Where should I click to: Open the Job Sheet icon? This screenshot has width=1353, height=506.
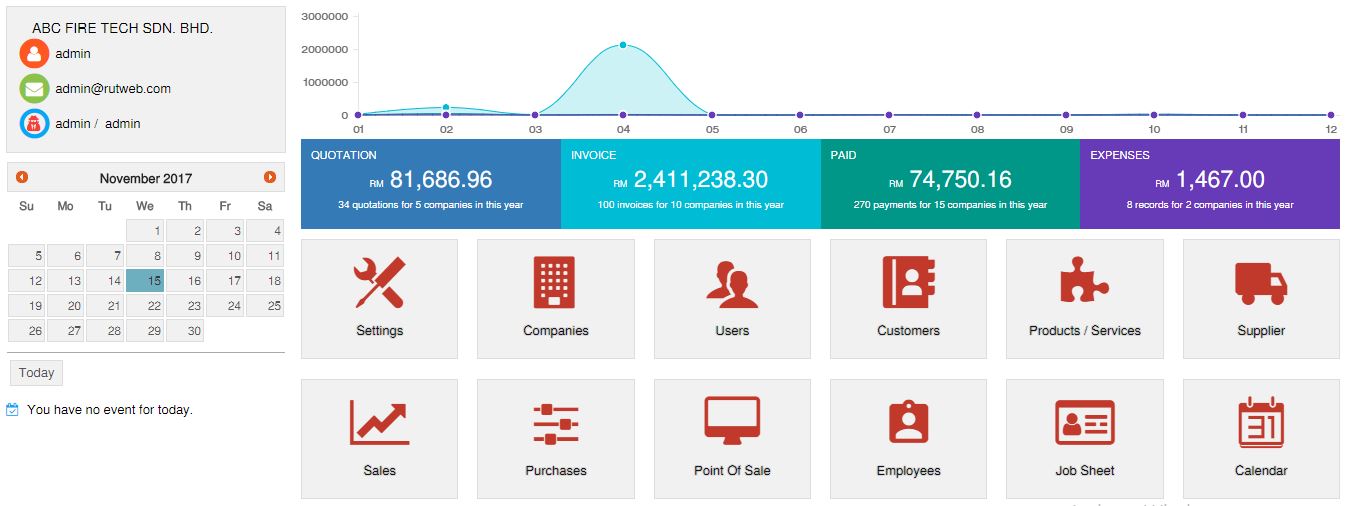coord(1084,423)
